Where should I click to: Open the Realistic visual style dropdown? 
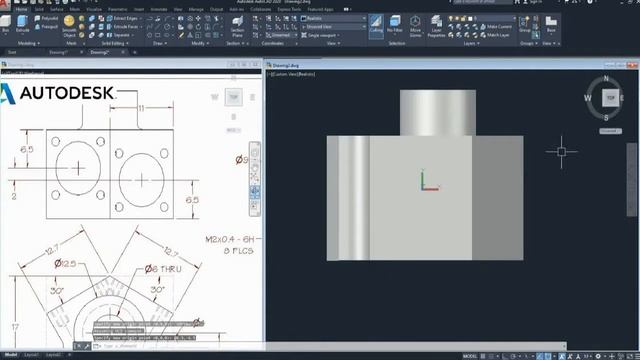pyautogui.click(x=333, y=18)
